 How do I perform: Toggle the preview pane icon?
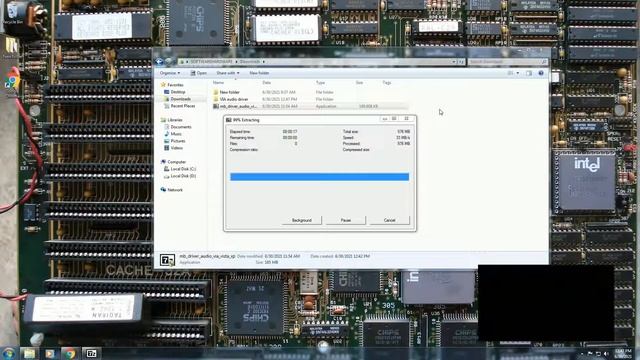[x=529, y=73]
